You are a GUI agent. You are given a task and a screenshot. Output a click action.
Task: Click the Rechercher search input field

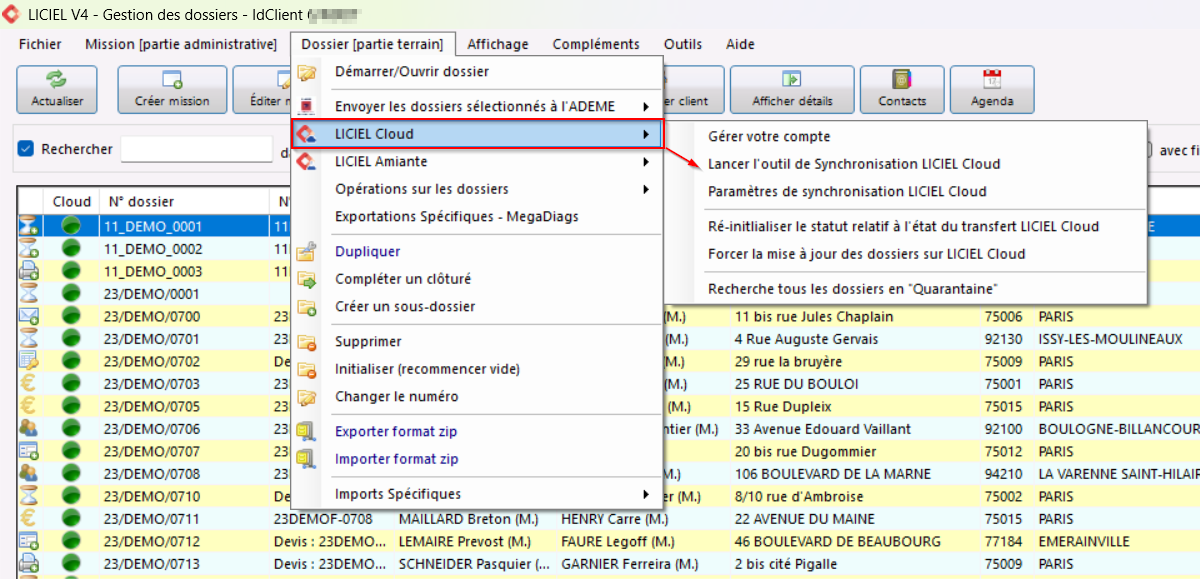(x=197, y=149)
